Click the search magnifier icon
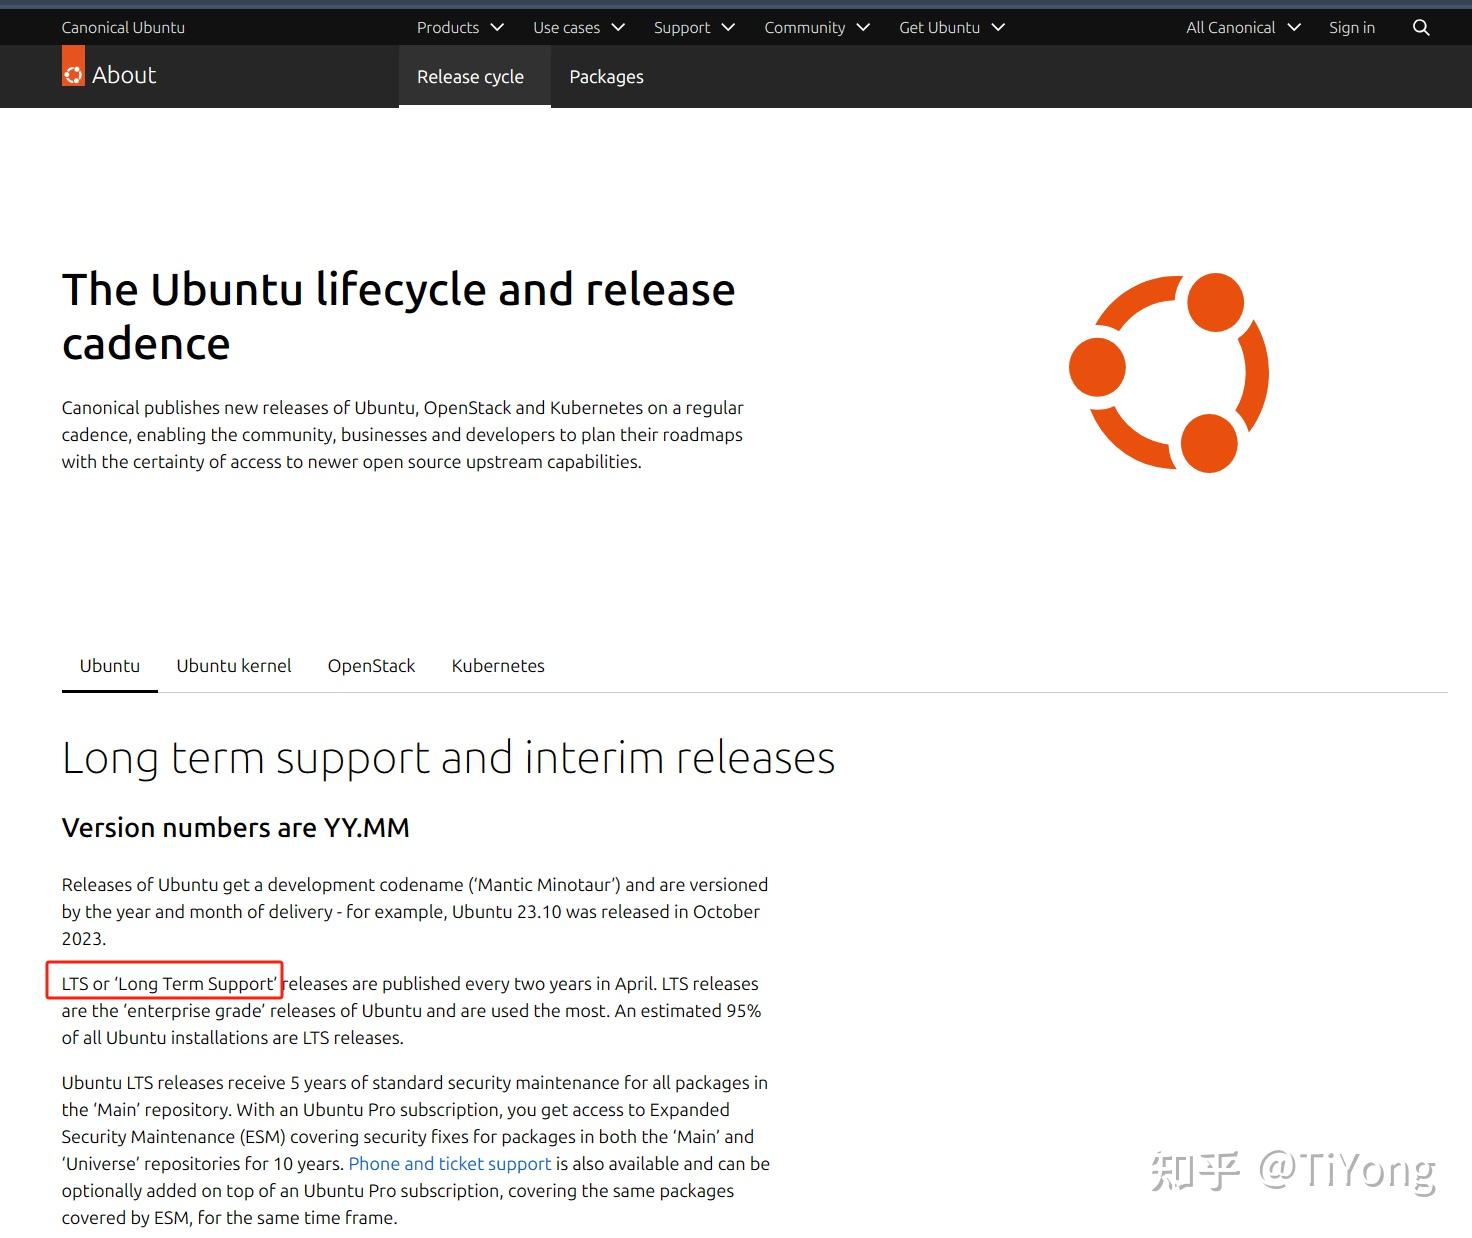1472x1238 pixels. click(1420, 27)
